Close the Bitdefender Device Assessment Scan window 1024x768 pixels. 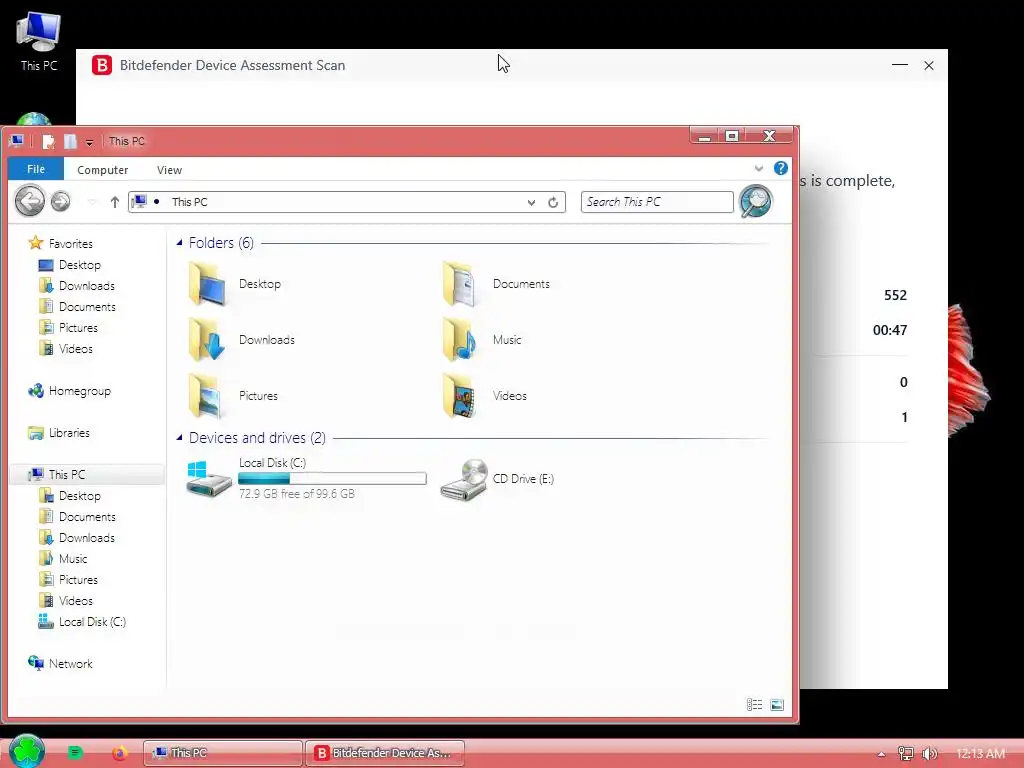[x=929, y=65]
